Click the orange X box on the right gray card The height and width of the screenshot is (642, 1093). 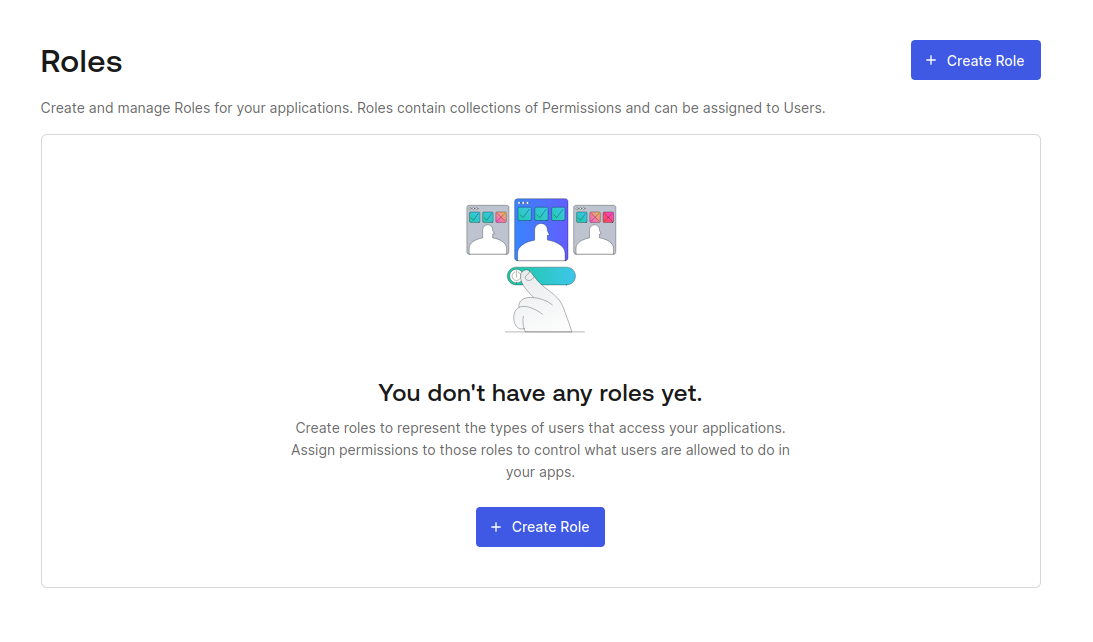coord(595,217)
